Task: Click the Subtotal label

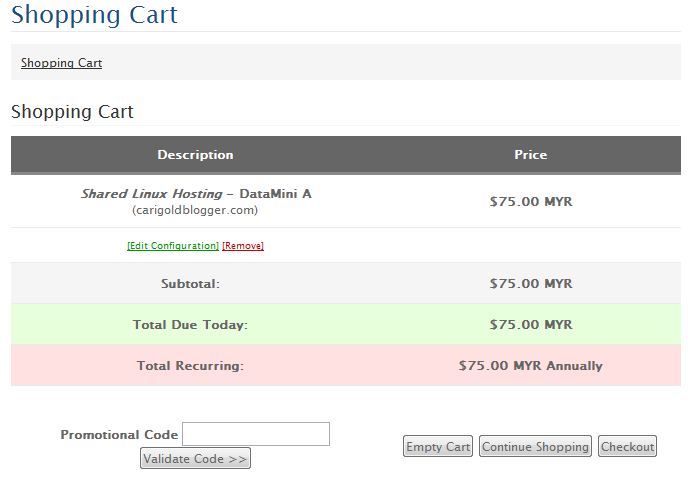Action: pyautogui.click(x=190, y=284)
